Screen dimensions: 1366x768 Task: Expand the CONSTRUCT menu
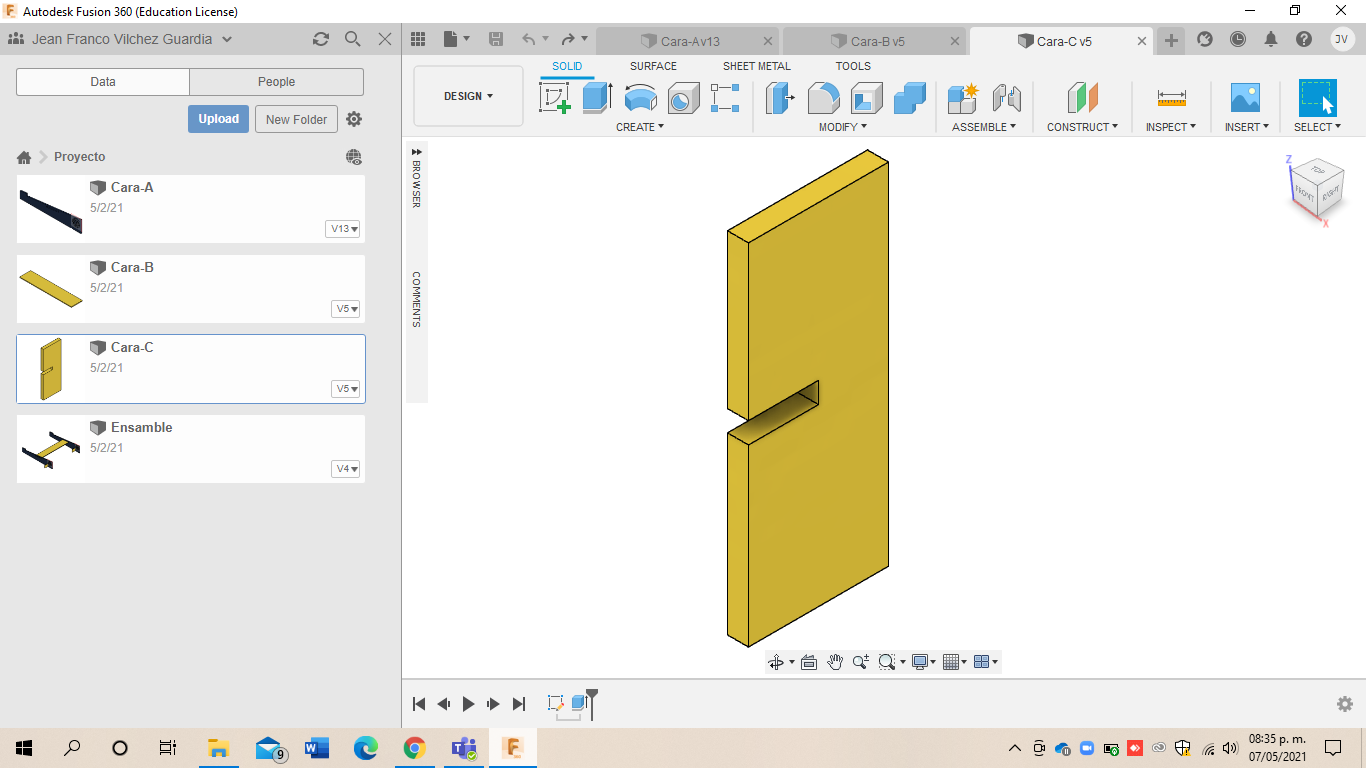pyautogui.click(x=1082, y=127)
